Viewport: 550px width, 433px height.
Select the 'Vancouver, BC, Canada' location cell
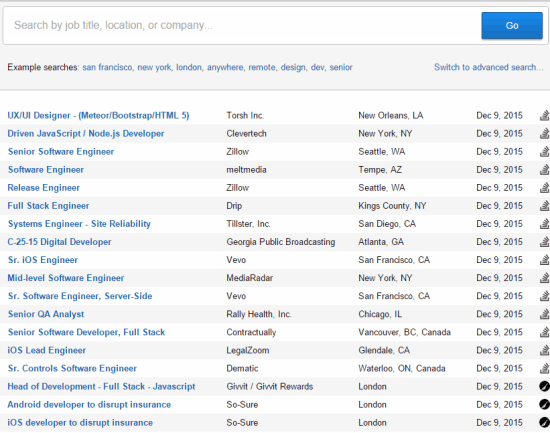(404, 332)
